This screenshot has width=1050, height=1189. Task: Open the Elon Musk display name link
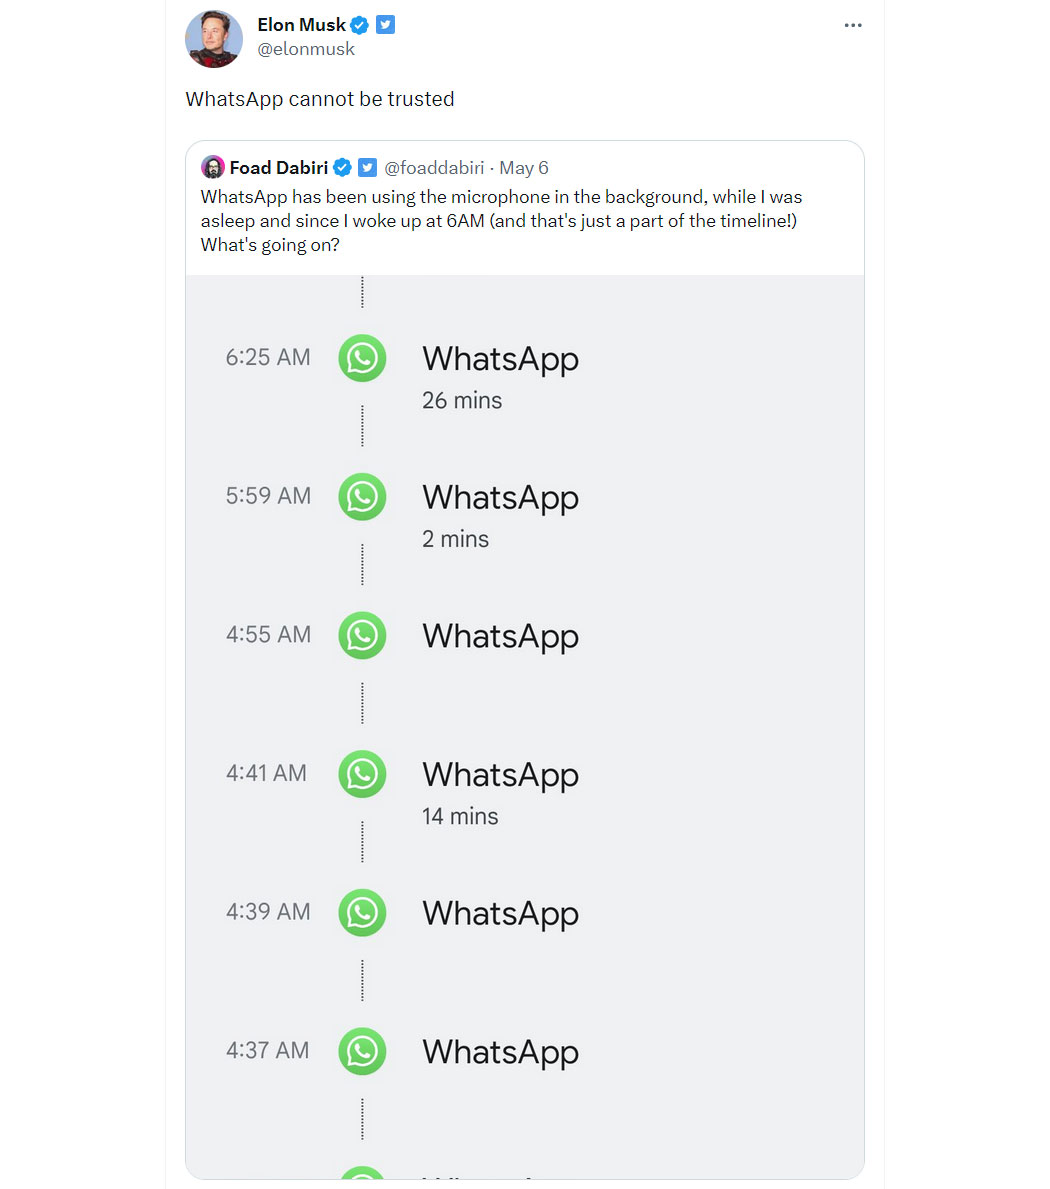coord(301,25)
